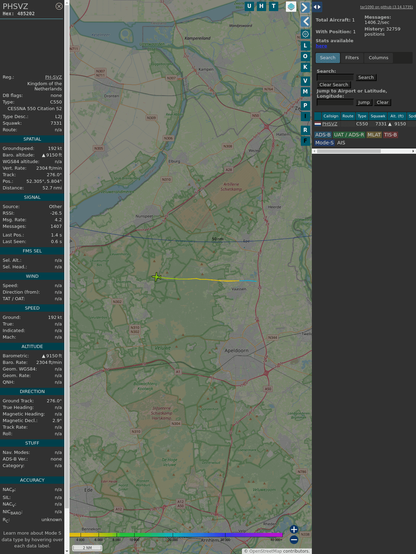This screenshot has height=554, width=416.
Task: Open the map layer switcher
Action: tap(291, 6)
